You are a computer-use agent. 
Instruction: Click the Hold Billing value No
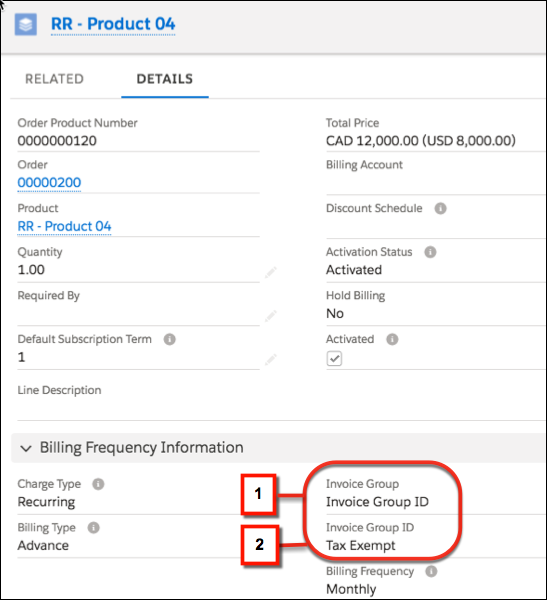click(335, 313)
